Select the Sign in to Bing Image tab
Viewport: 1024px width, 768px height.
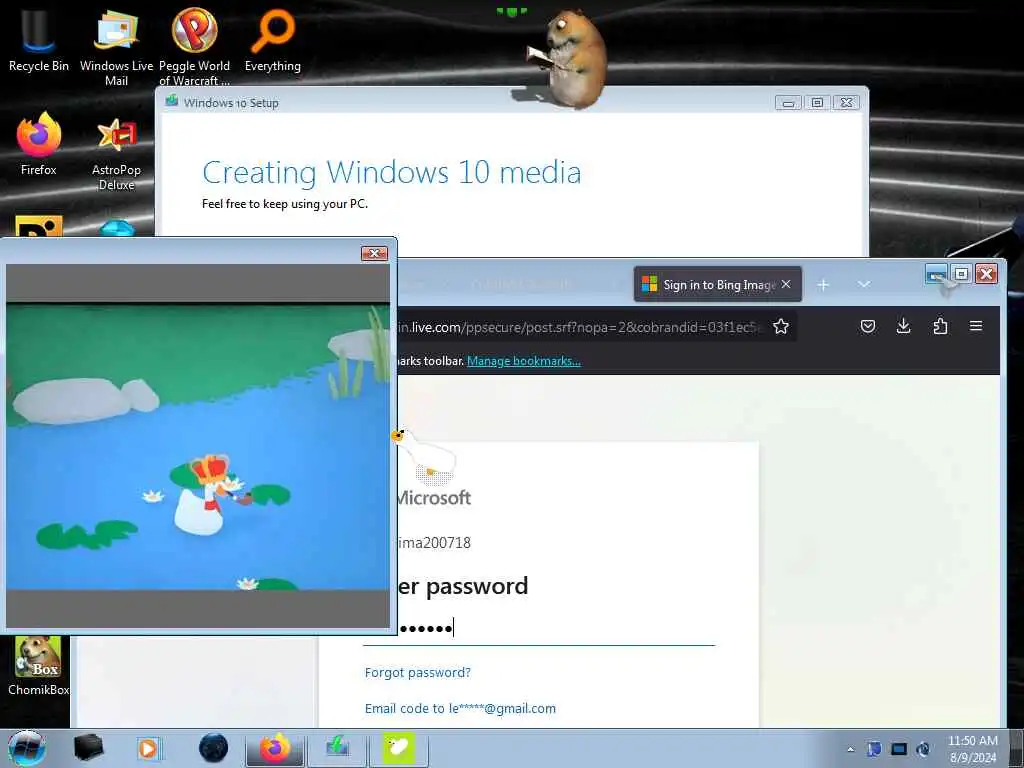tap(711, 285)
